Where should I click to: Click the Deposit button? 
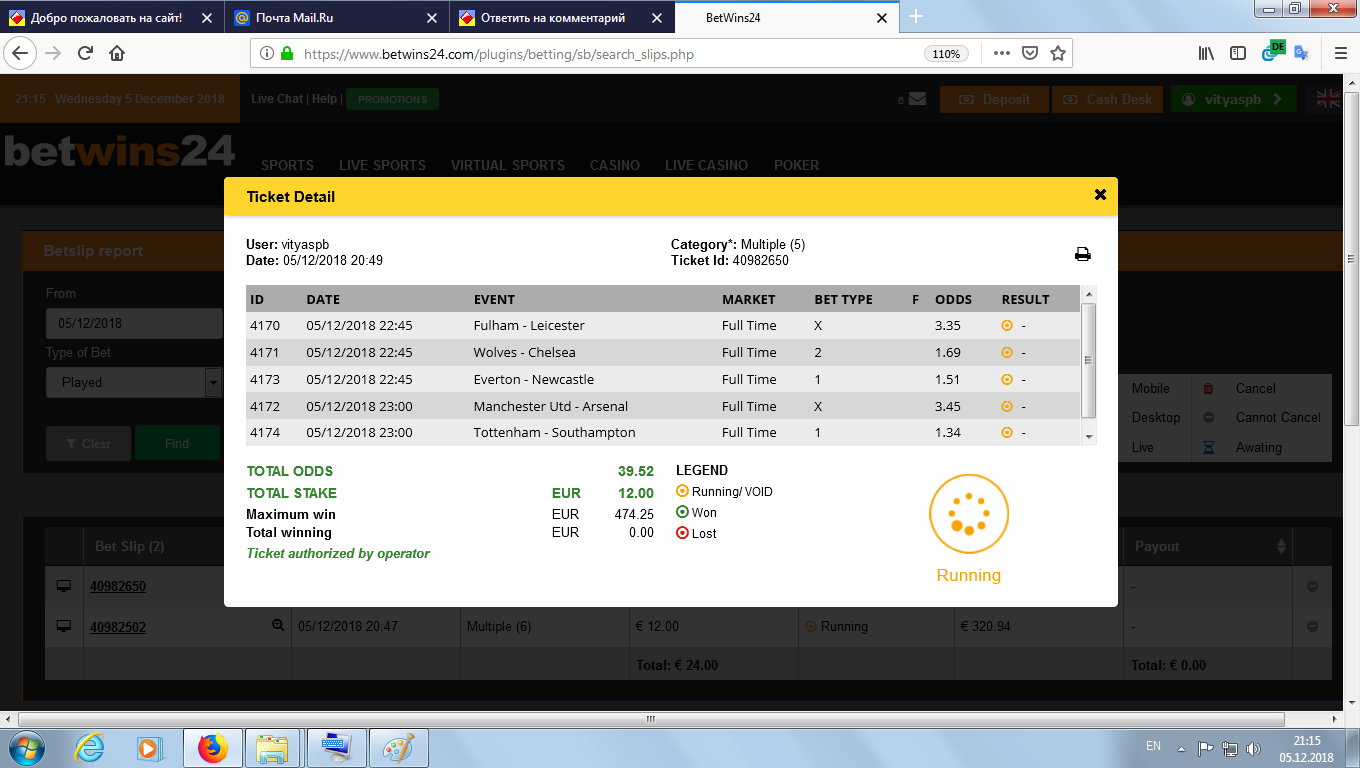click(994, 99)
